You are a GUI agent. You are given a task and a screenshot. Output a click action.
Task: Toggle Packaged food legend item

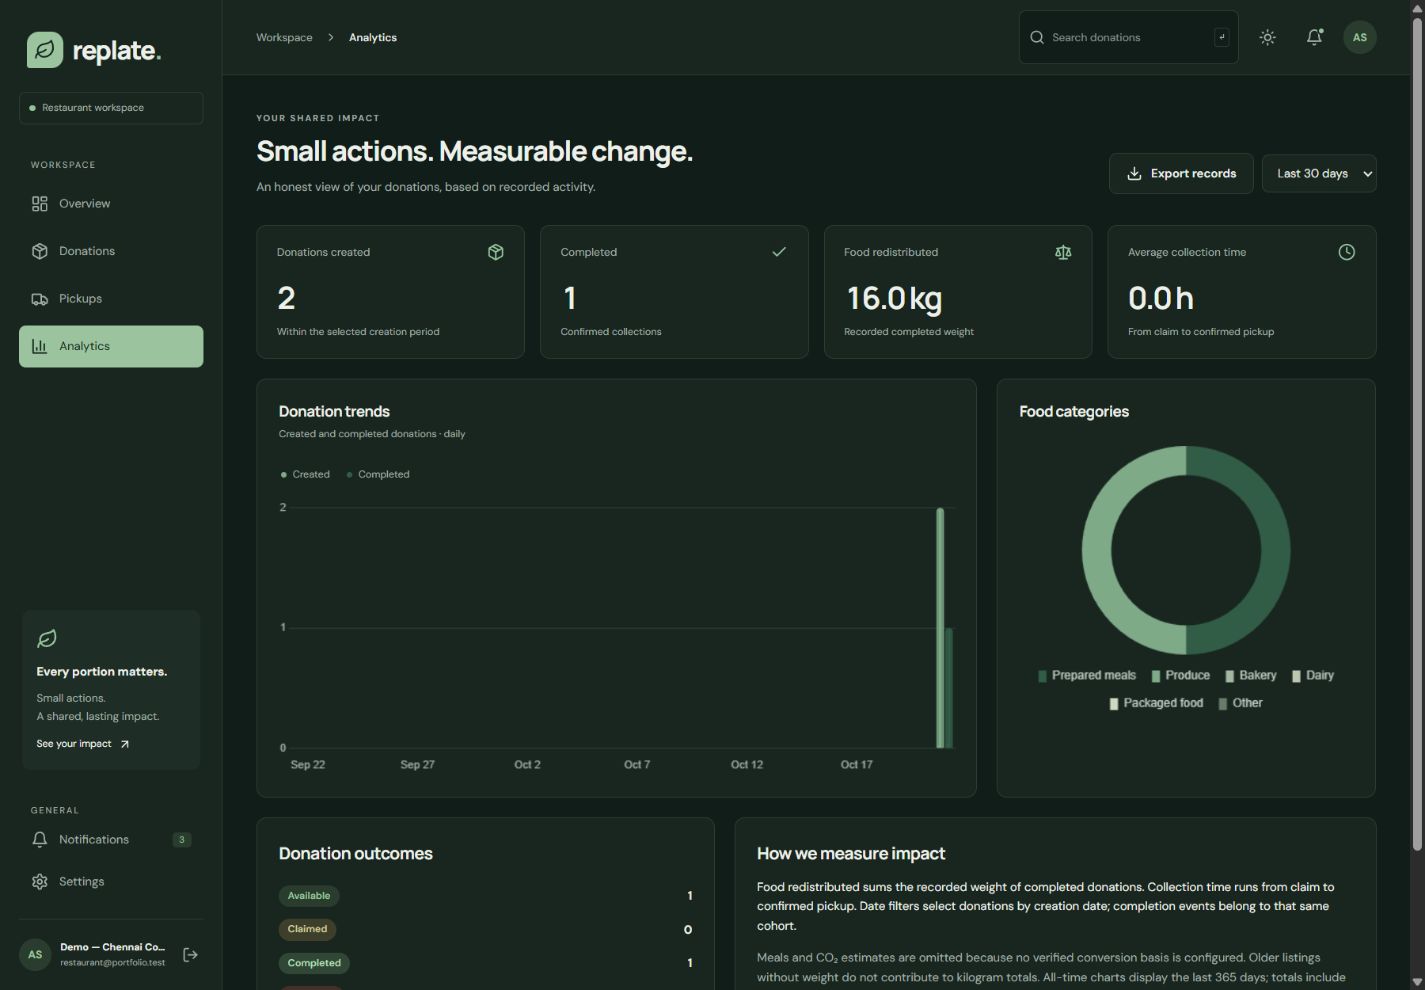[1156, 703]
